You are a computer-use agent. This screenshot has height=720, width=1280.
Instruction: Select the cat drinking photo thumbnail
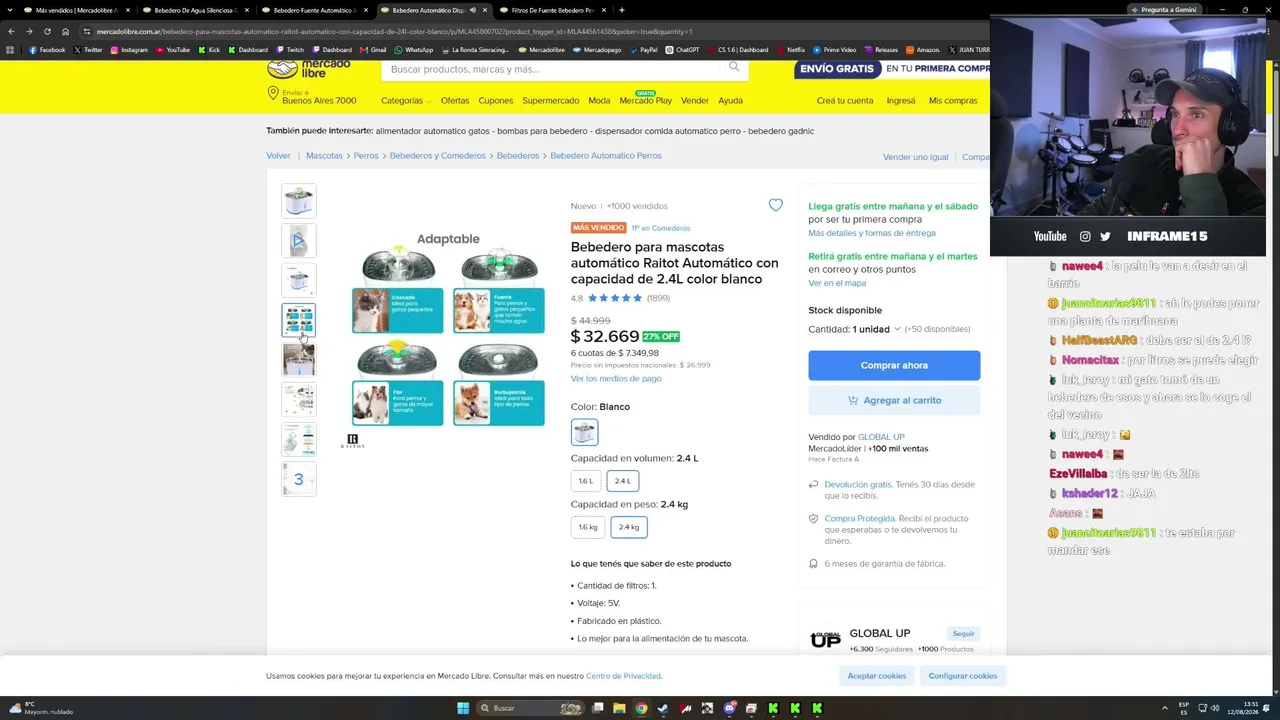(298, 360)
